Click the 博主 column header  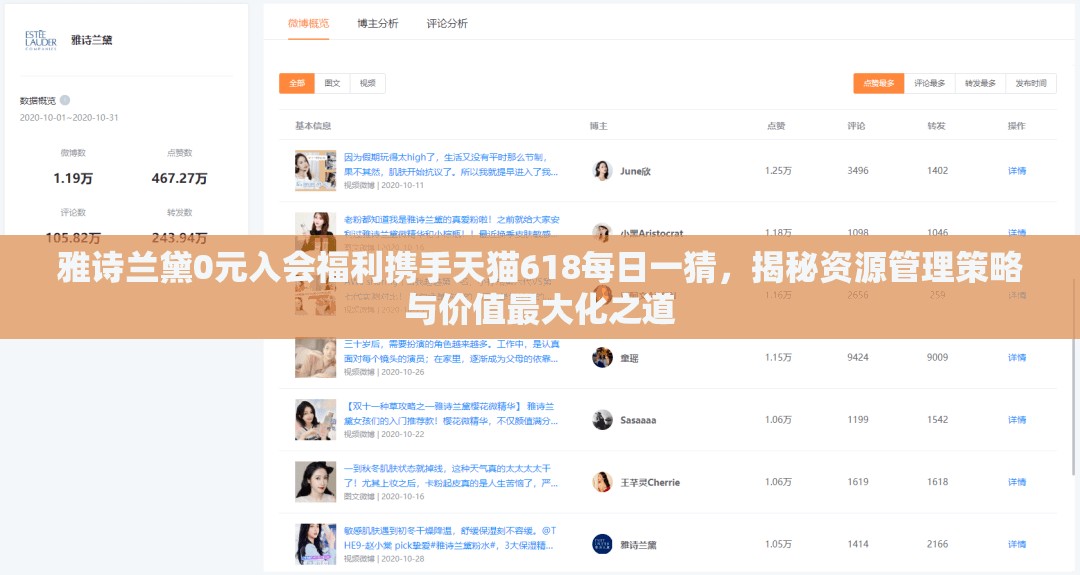(599, 126)
